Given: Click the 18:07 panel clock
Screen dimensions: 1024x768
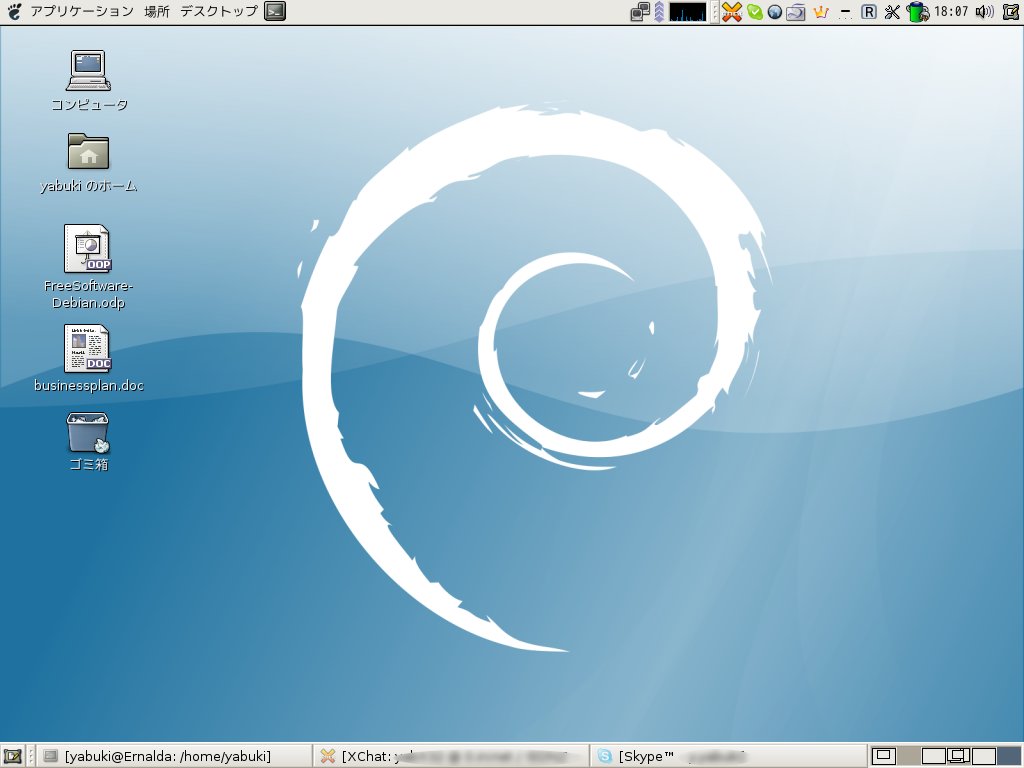Looking at the screenshot, I should [x=951, y=12].
